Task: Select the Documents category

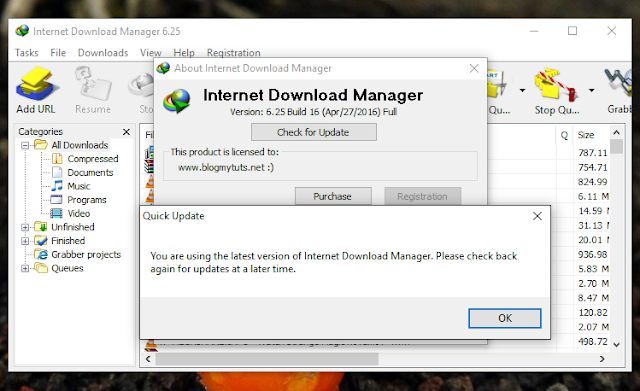Action: point(90,173)
